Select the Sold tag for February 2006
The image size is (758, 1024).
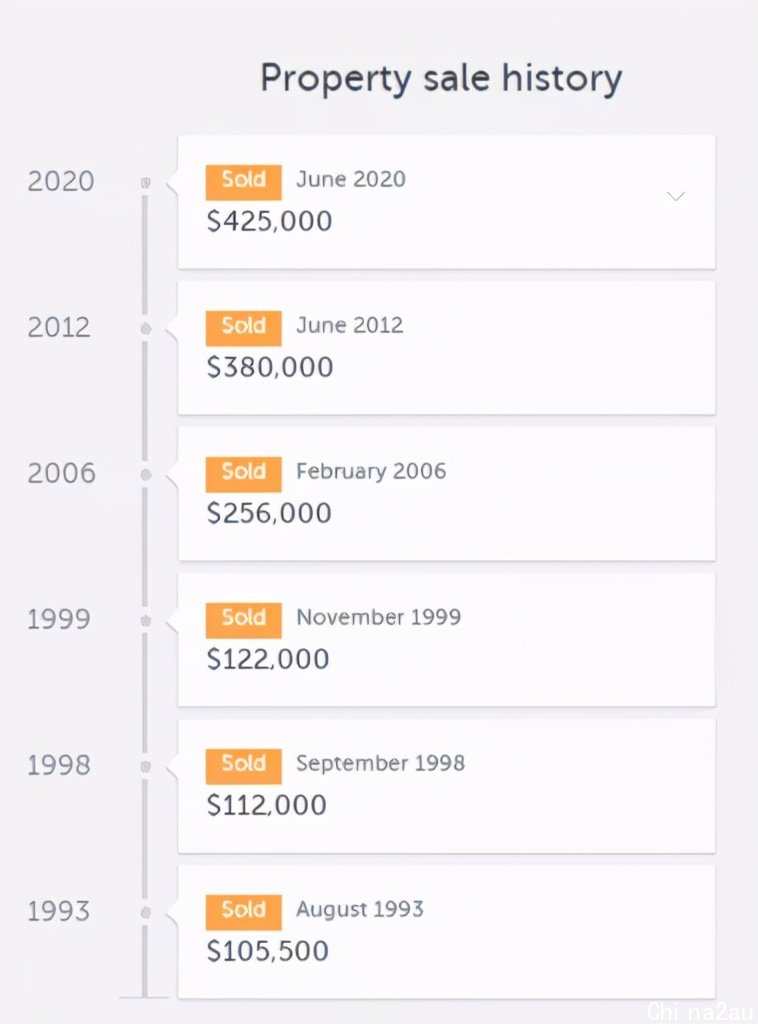[x=244, y=474]
